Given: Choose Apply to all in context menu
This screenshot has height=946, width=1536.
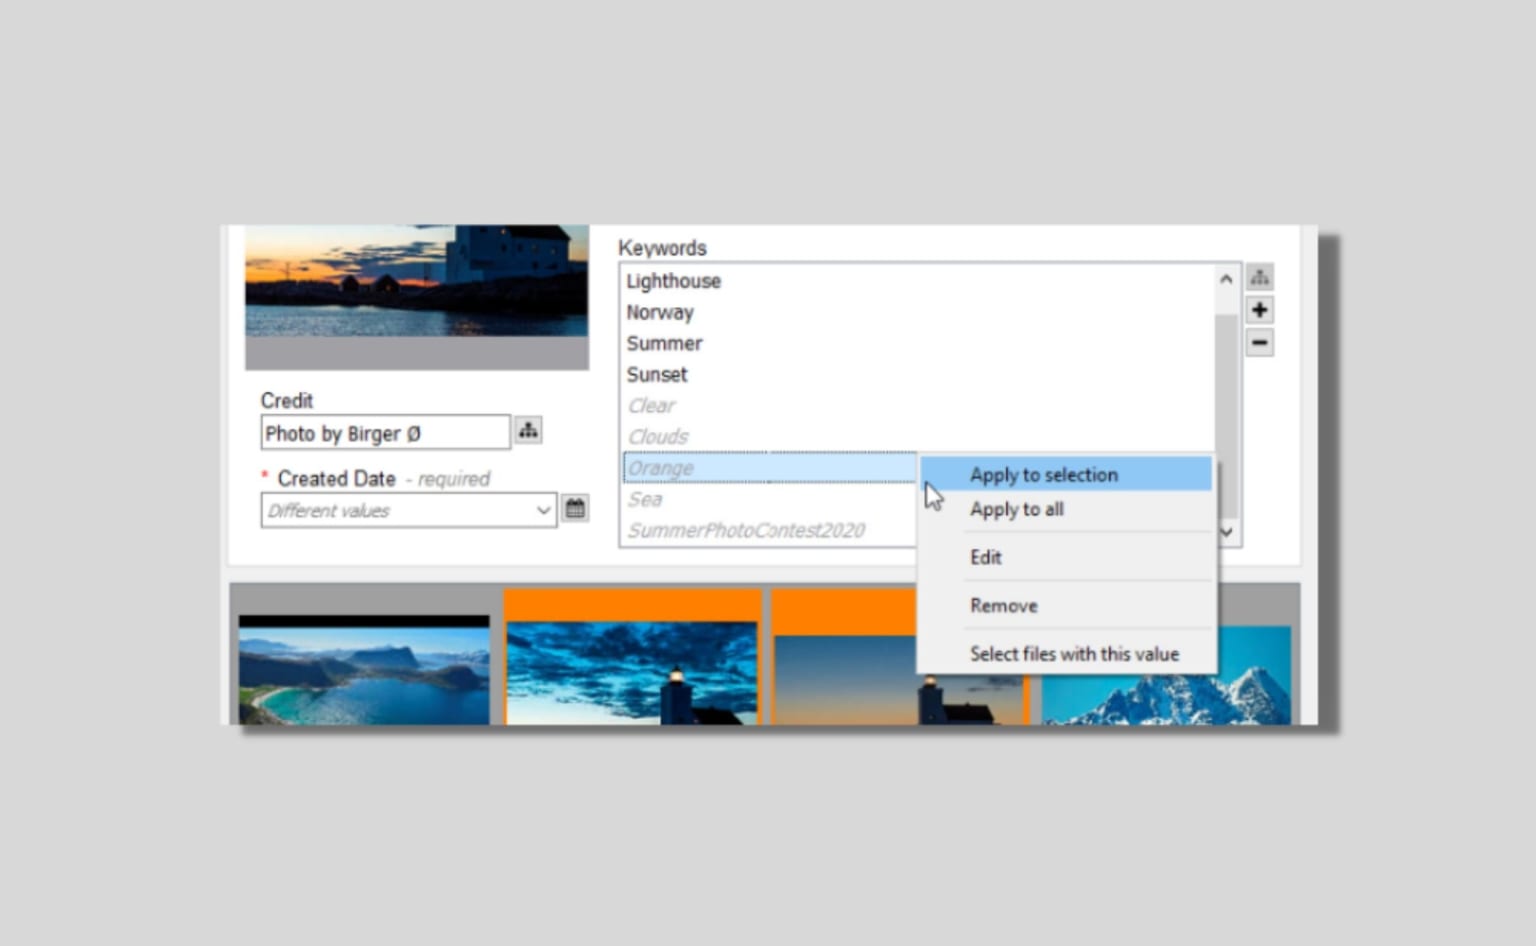Looking at the screenshot, I should 1066,510.
